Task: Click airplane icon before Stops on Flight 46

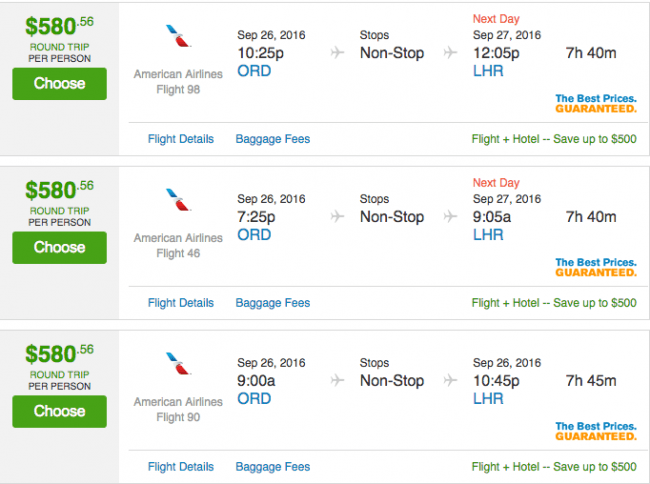Action: (337, 217)
